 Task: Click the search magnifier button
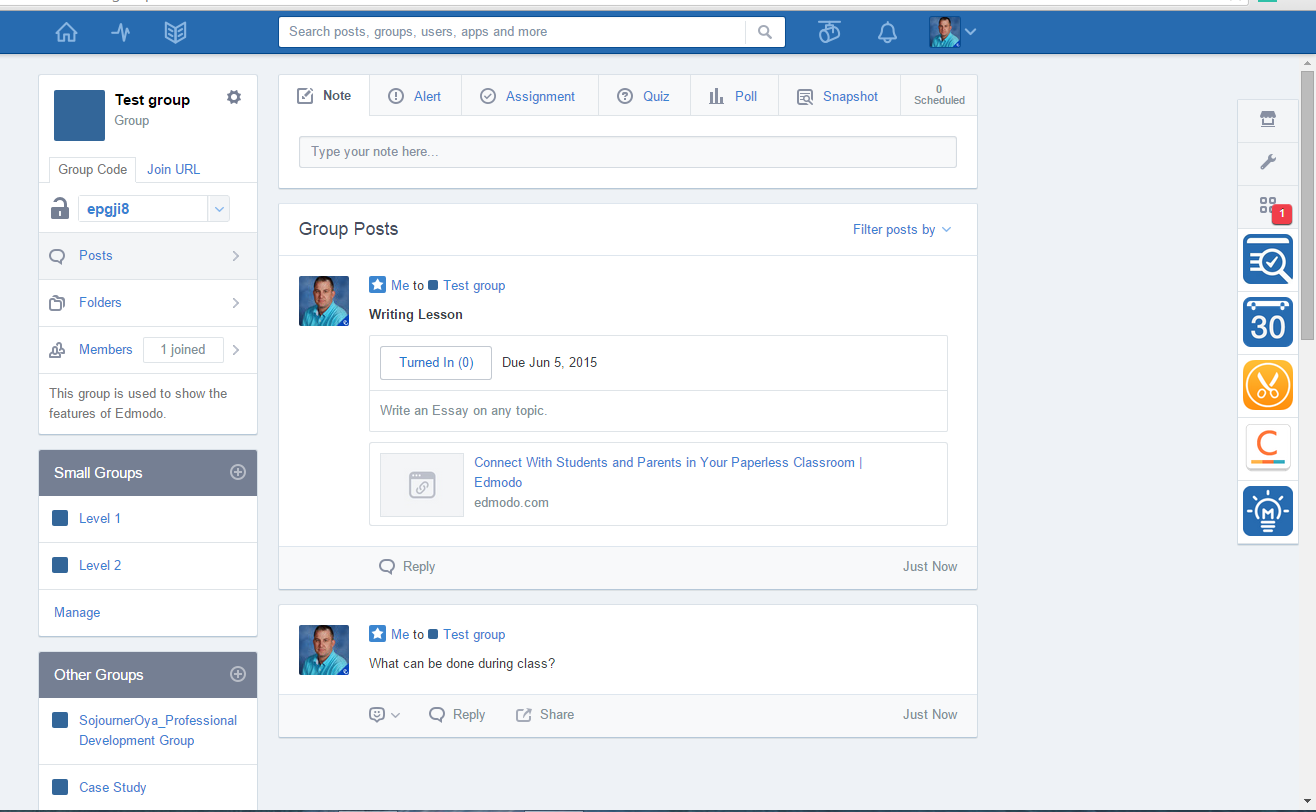click(x=765, y=32)
